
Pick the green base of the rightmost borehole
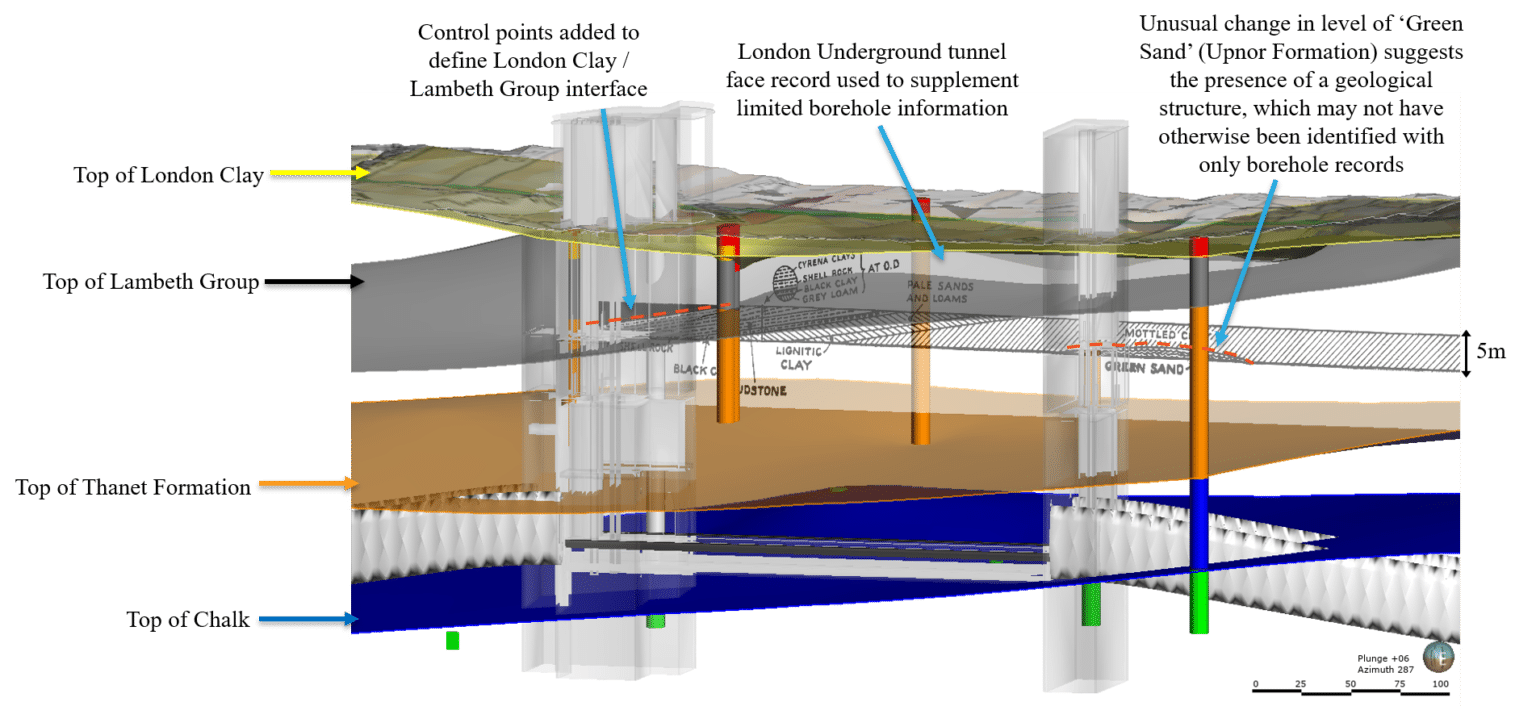(1198, 601)
